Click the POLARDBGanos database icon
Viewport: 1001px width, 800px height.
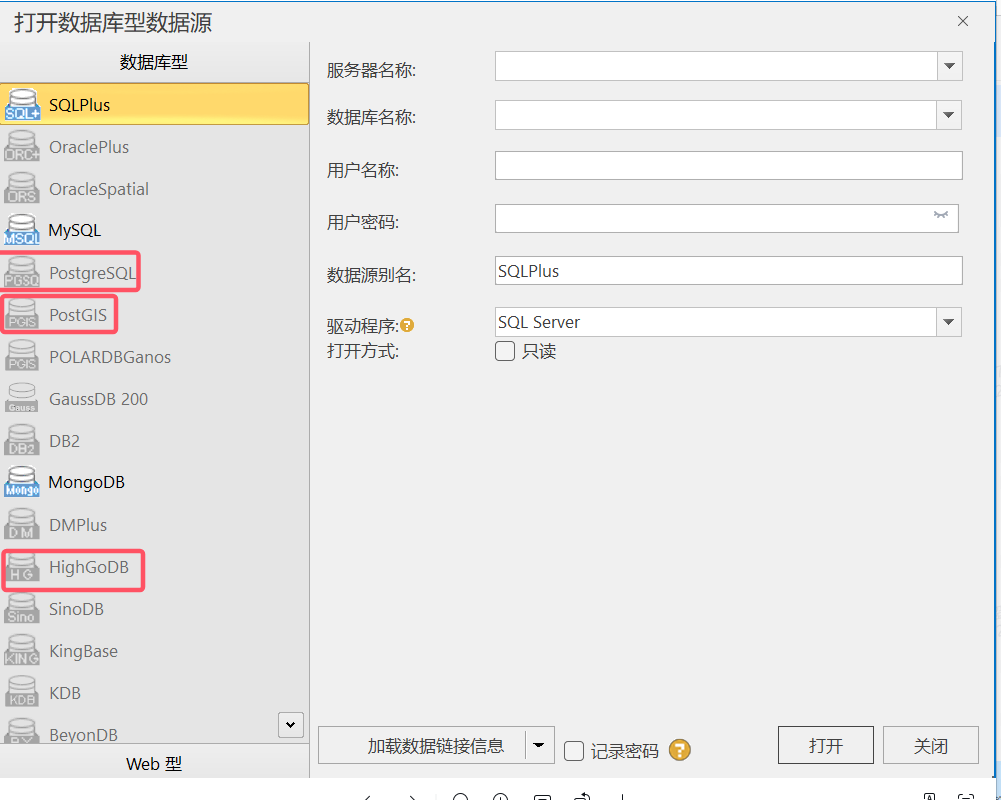coord(22,357)
